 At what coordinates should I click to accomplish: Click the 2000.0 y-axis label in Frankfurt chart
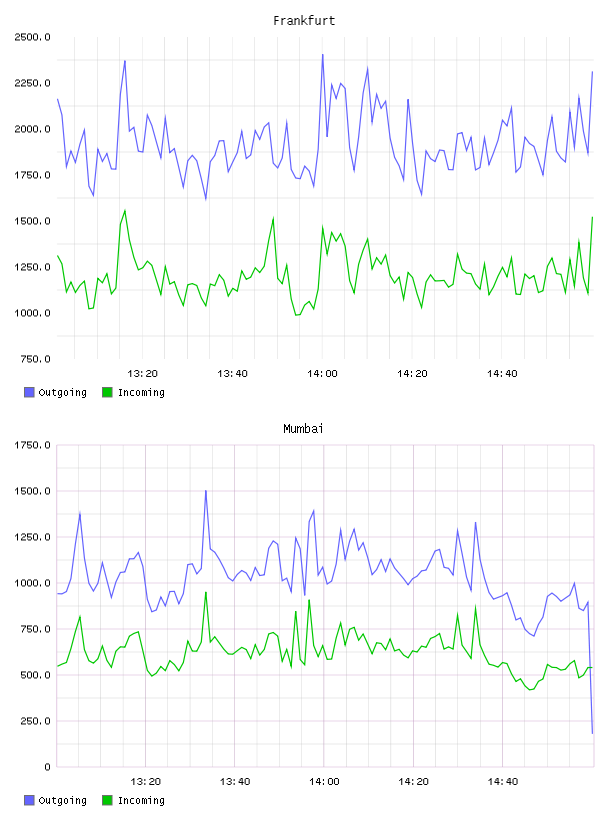[x=32, y=129]
